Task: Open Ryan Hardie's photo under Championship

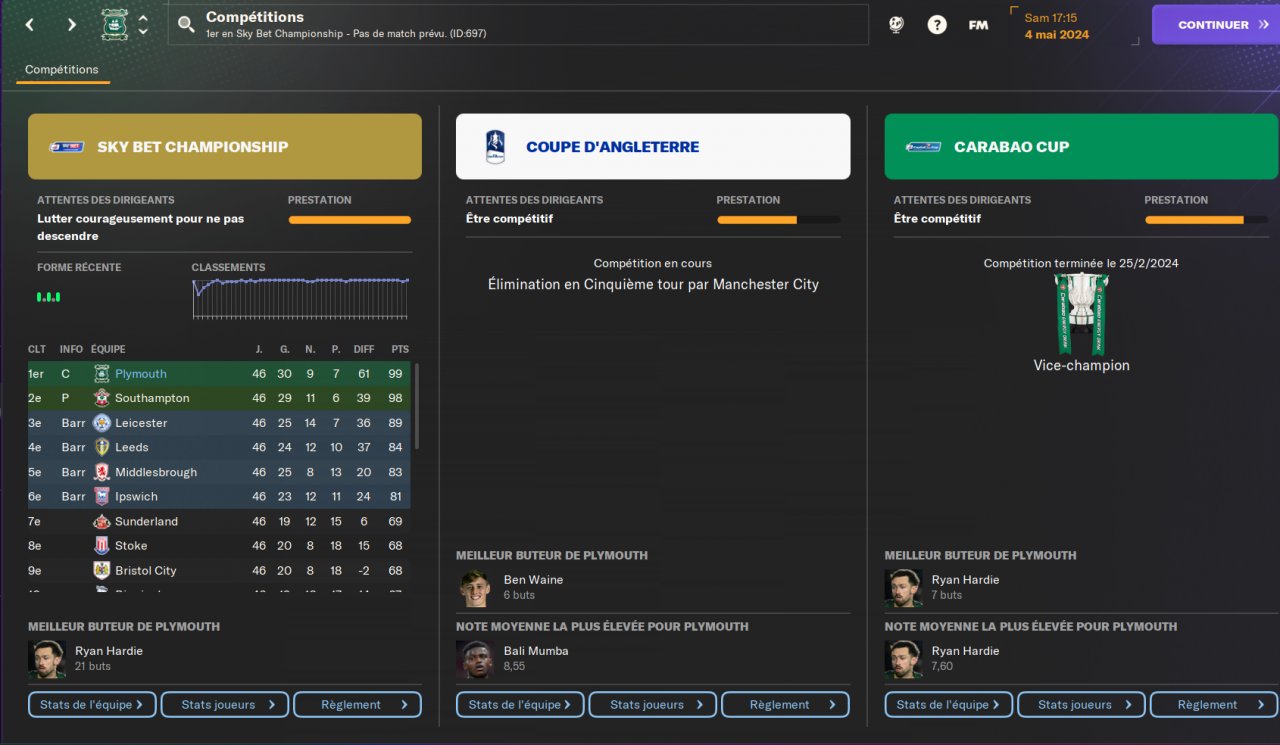Action: click(46, 660)
